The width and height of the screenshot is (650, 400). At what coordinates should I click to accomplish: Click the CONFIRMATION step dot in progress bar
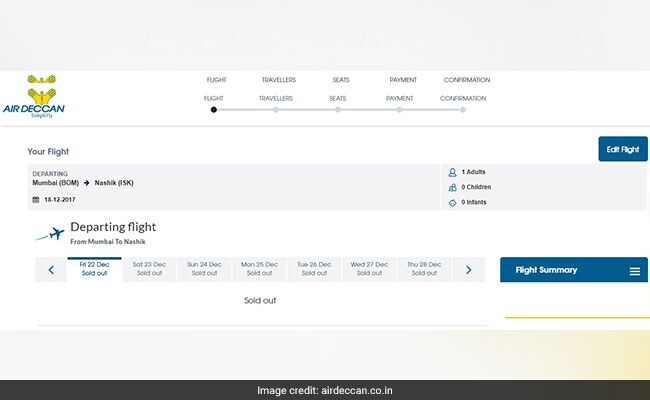463,110
